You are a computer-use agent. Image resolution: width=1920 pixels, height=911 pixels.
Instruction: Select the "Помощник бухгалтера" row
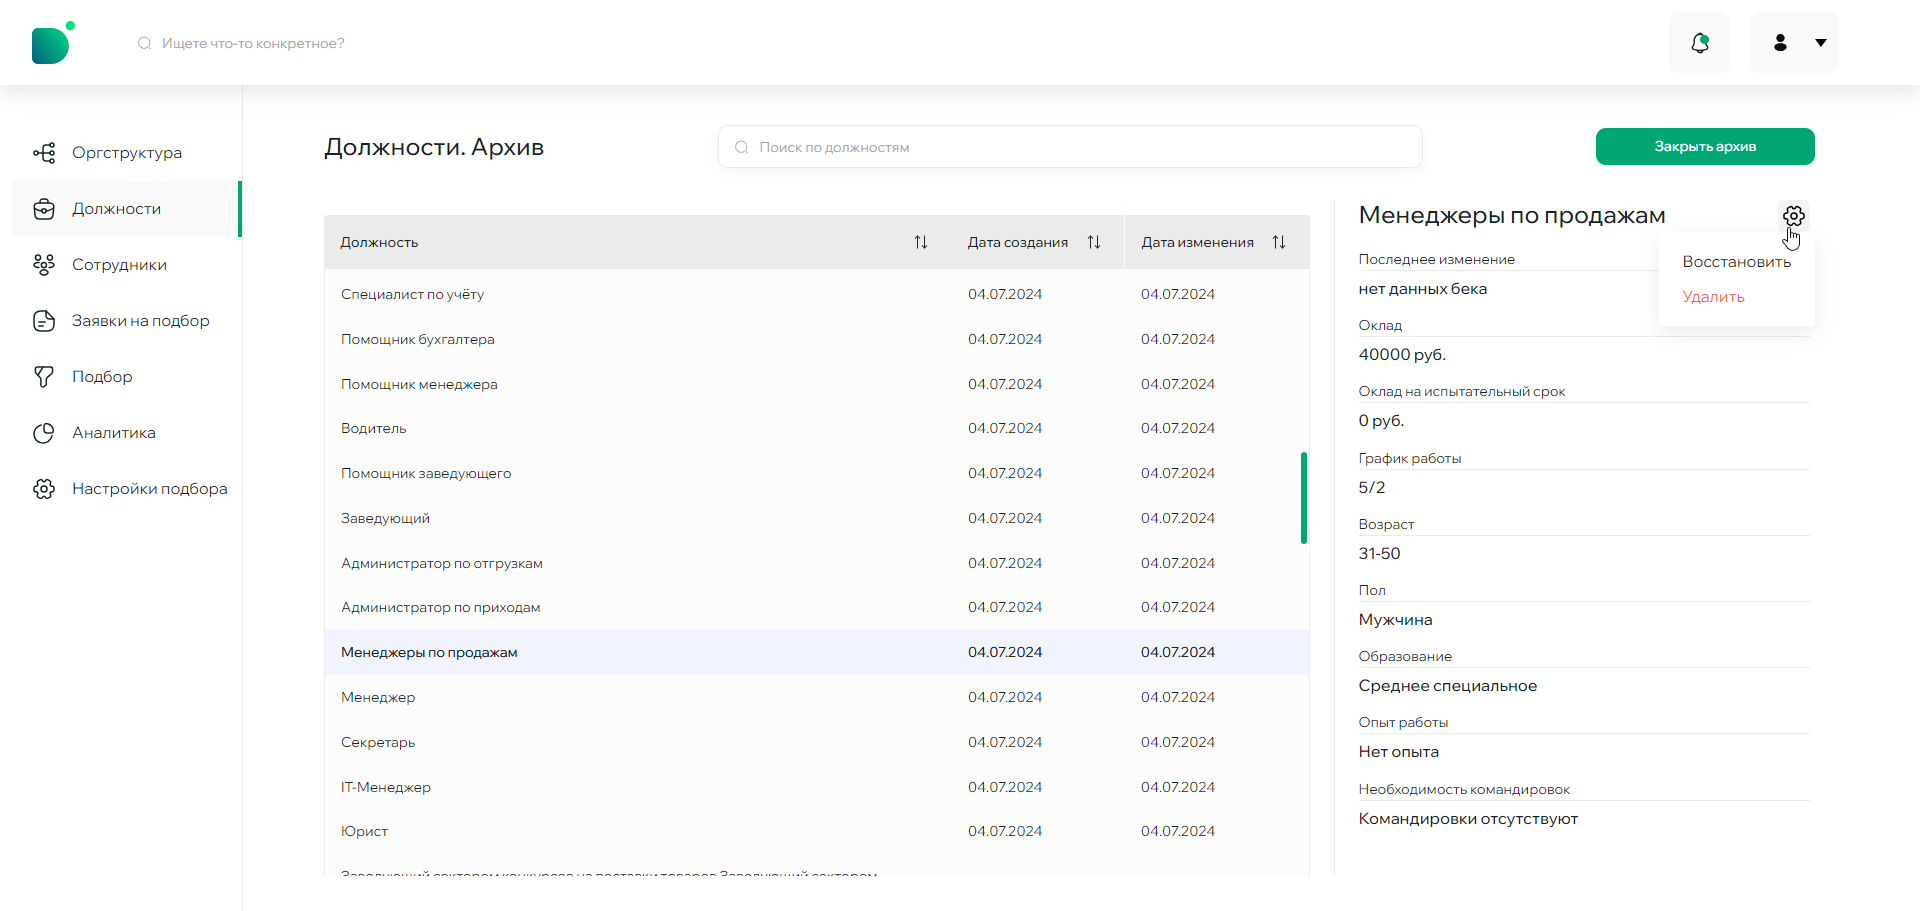pyautogui.click(x=817, y=339)
